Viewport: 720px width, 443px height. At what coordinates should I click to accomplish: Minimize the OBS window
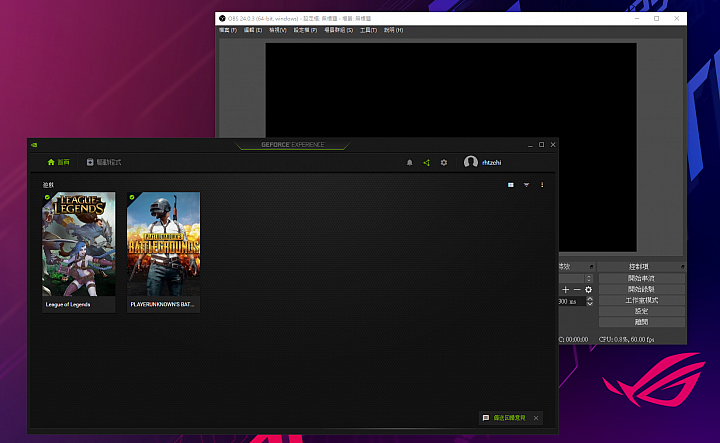637,18
